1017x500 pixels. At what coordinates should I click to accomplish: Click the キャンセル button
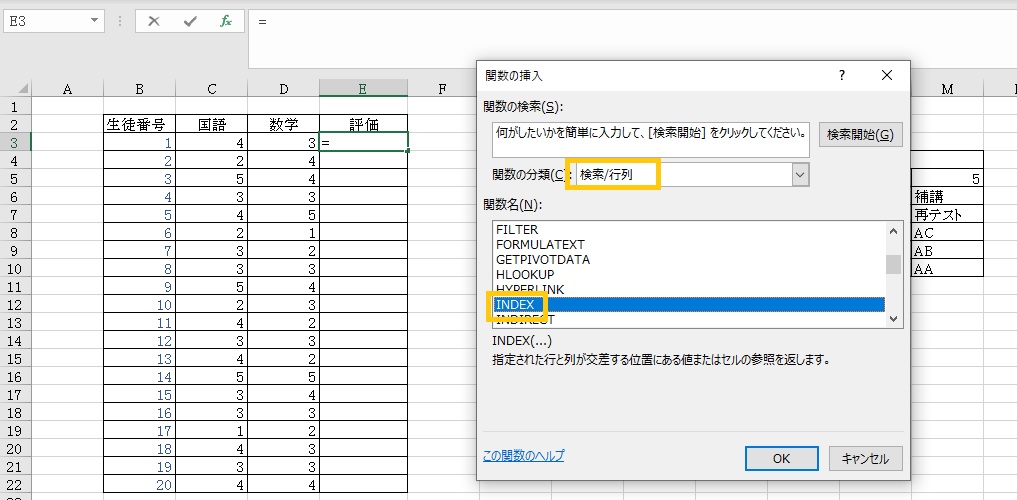865,458
